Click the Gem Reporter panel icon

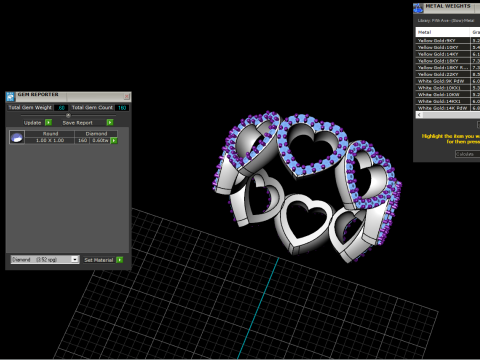pyautogui.click(x=10, y=97)
